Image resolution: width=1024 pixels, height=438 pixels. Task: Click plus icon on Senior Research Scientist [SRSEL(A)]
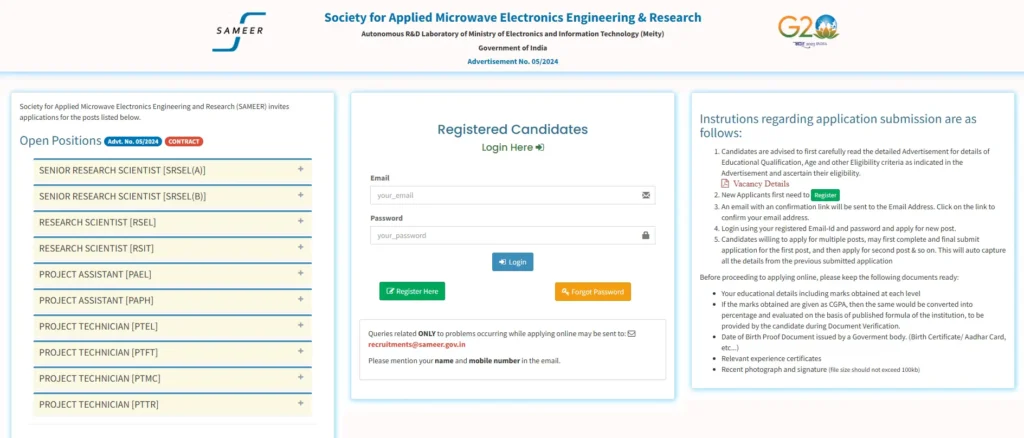click(x=300, y=168)
